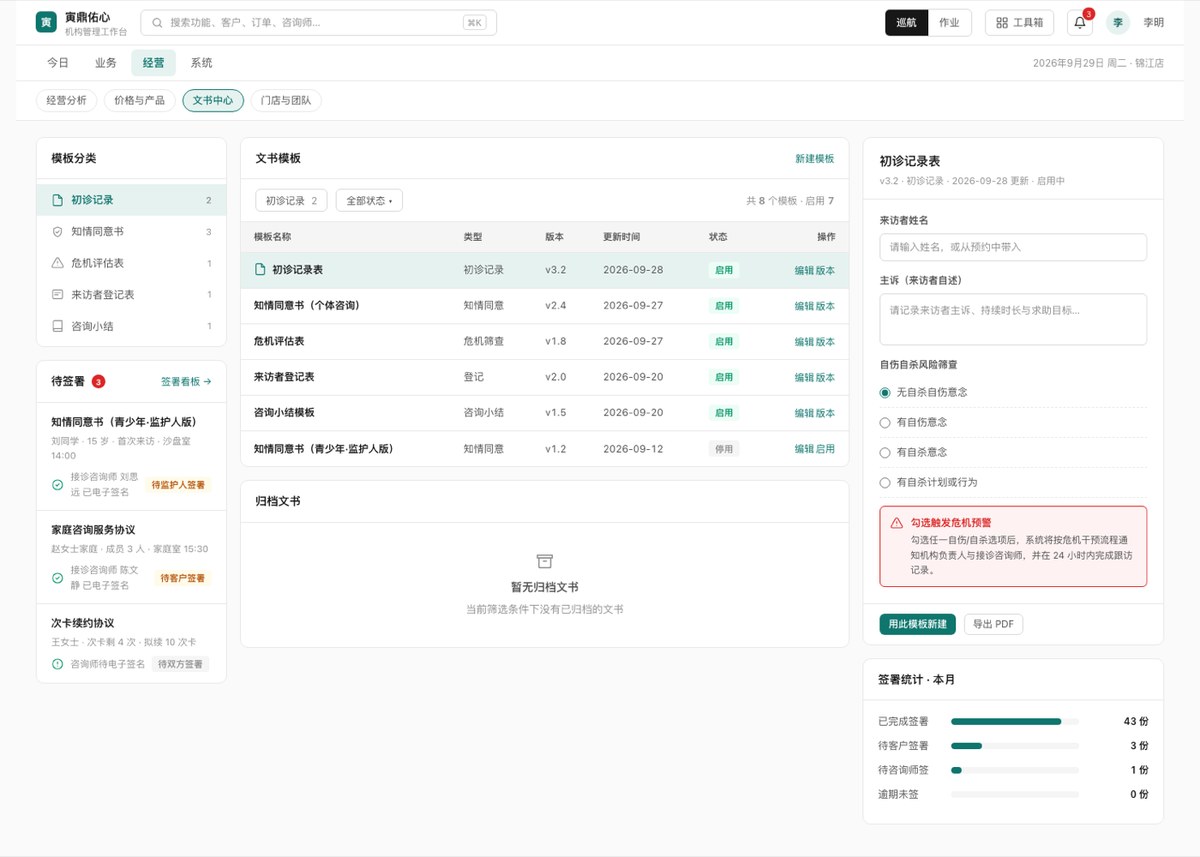Click 待客户签署 tag on 家庭咨询服务协议

coord(184,578)
